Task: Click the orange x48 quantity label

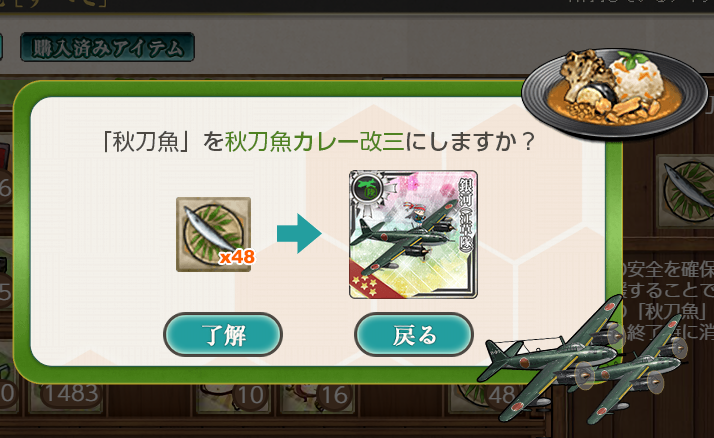Action: coord(237,257)
